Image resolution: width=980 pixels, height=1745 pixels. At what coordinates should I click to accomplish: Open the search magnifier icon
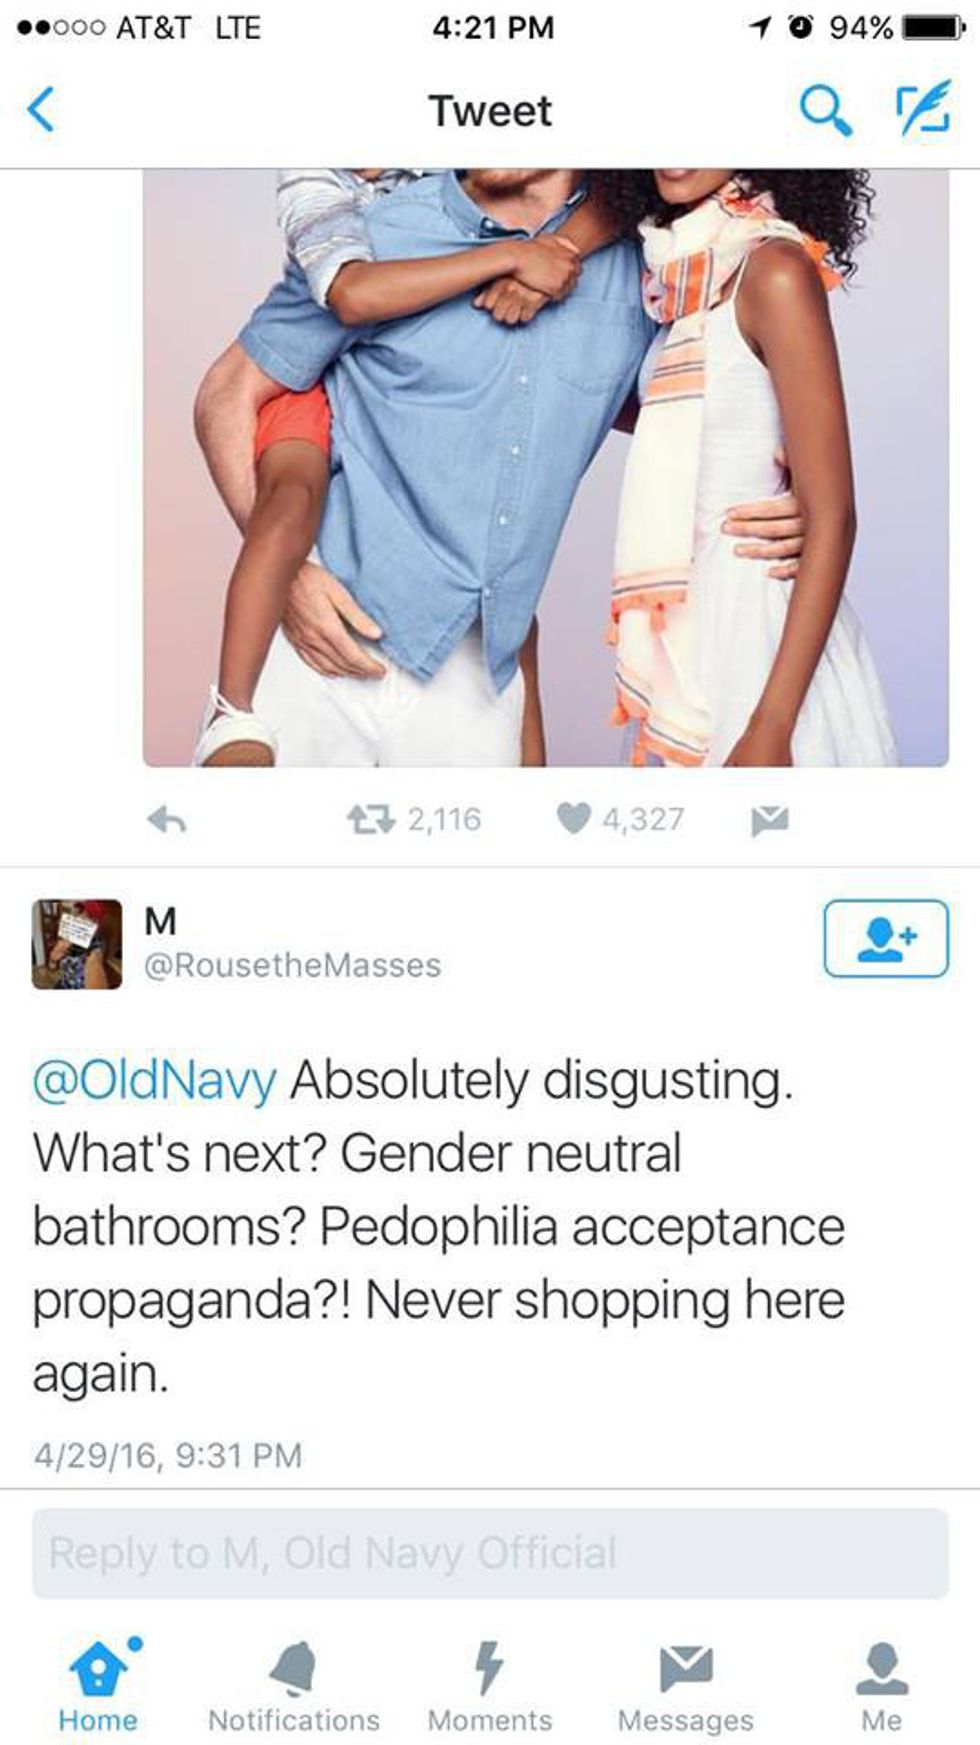click(826, 108)
